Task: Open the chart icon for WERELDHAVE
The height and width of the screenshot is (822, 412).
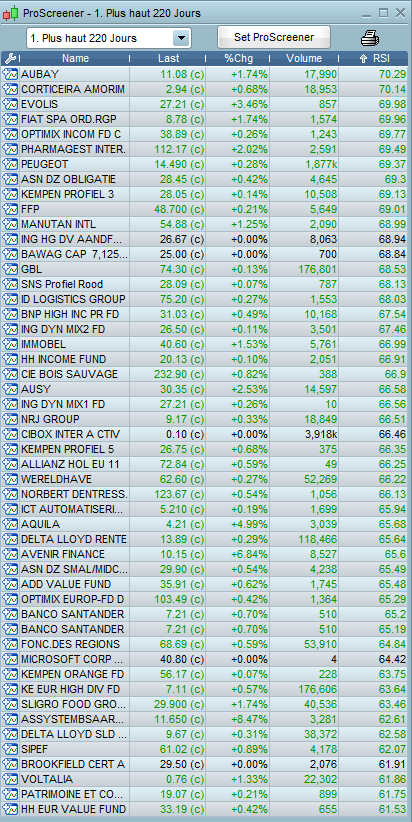Action: 10,479
